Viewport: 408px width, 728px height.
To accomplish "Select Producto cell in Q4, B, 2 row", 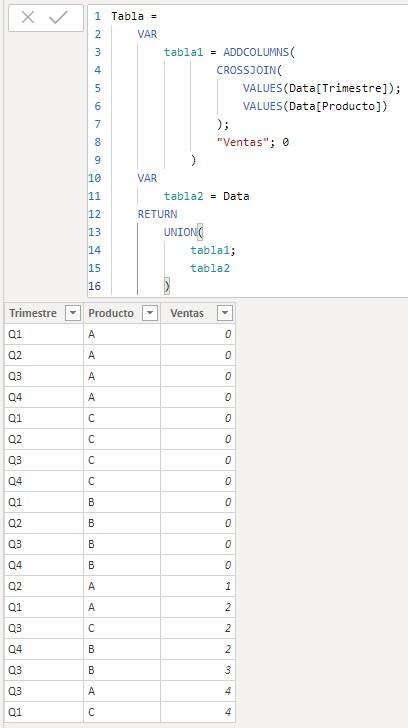I will 122,649.
